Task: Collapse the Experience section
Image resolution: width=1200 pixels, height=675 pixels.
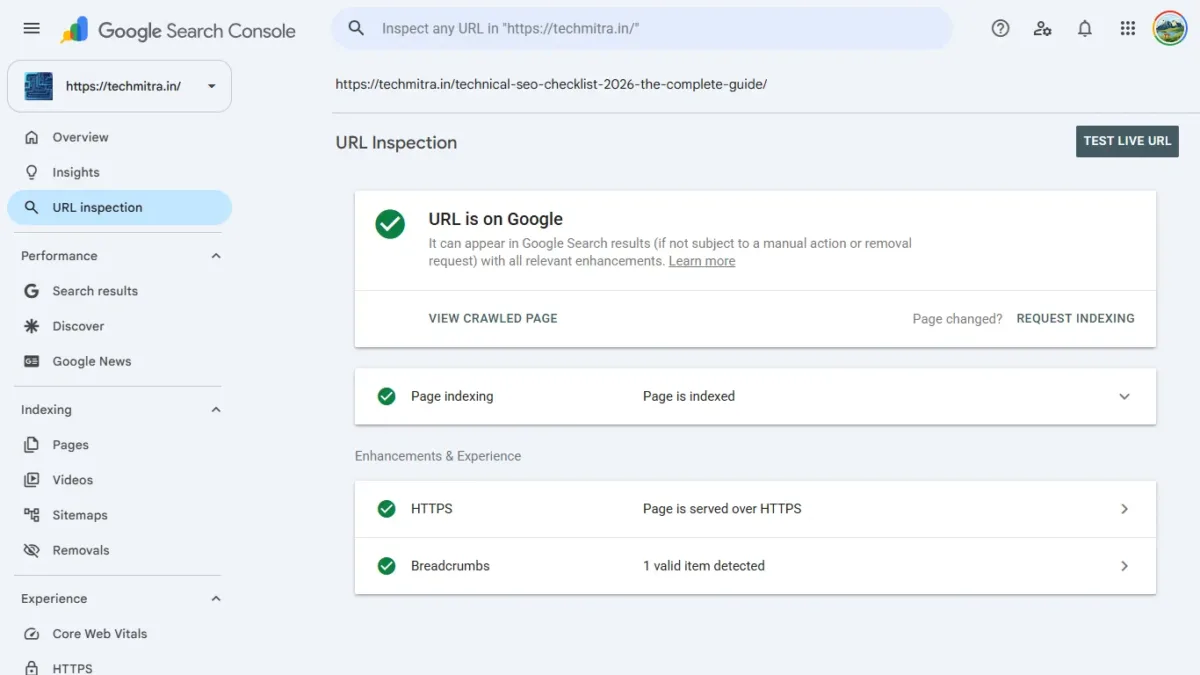Action: coord(215,599)
